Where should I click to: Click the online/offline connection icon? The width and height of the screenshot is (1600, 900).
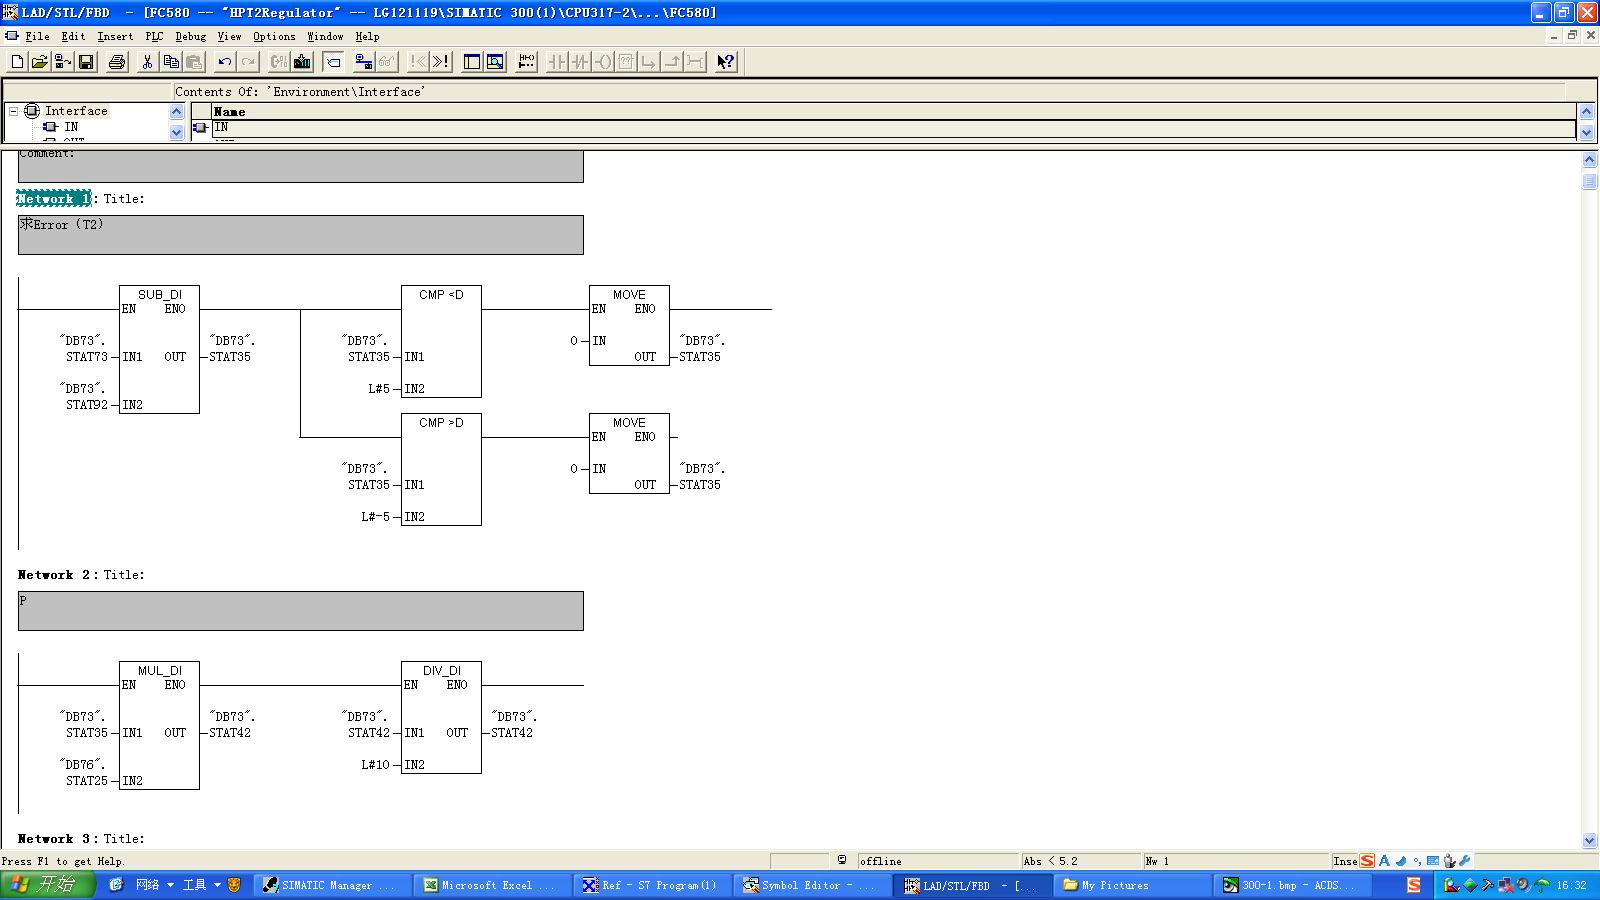[x=364, y=62]
